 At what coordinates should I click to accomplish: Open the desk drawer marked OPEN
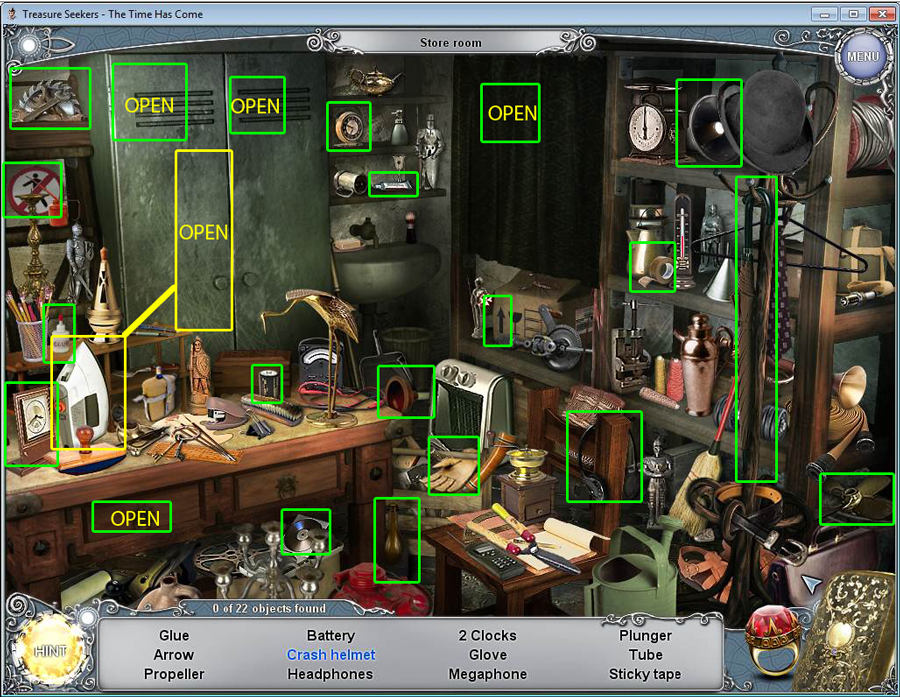pos(132,517)
